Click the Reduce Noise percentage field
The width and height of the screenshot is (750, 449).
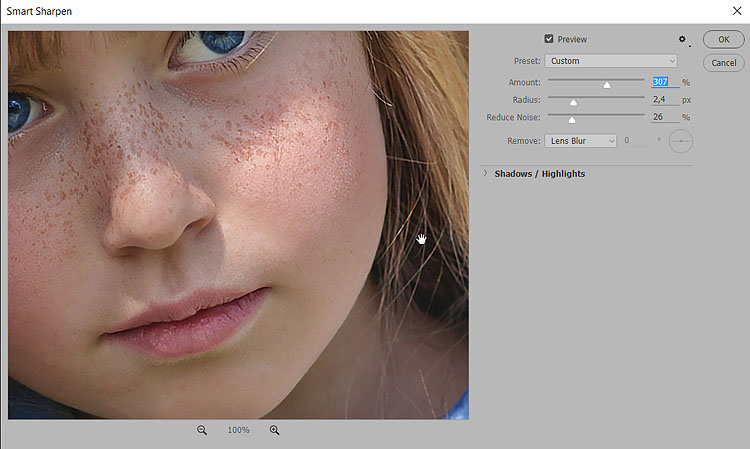click(x=663, y=117)
